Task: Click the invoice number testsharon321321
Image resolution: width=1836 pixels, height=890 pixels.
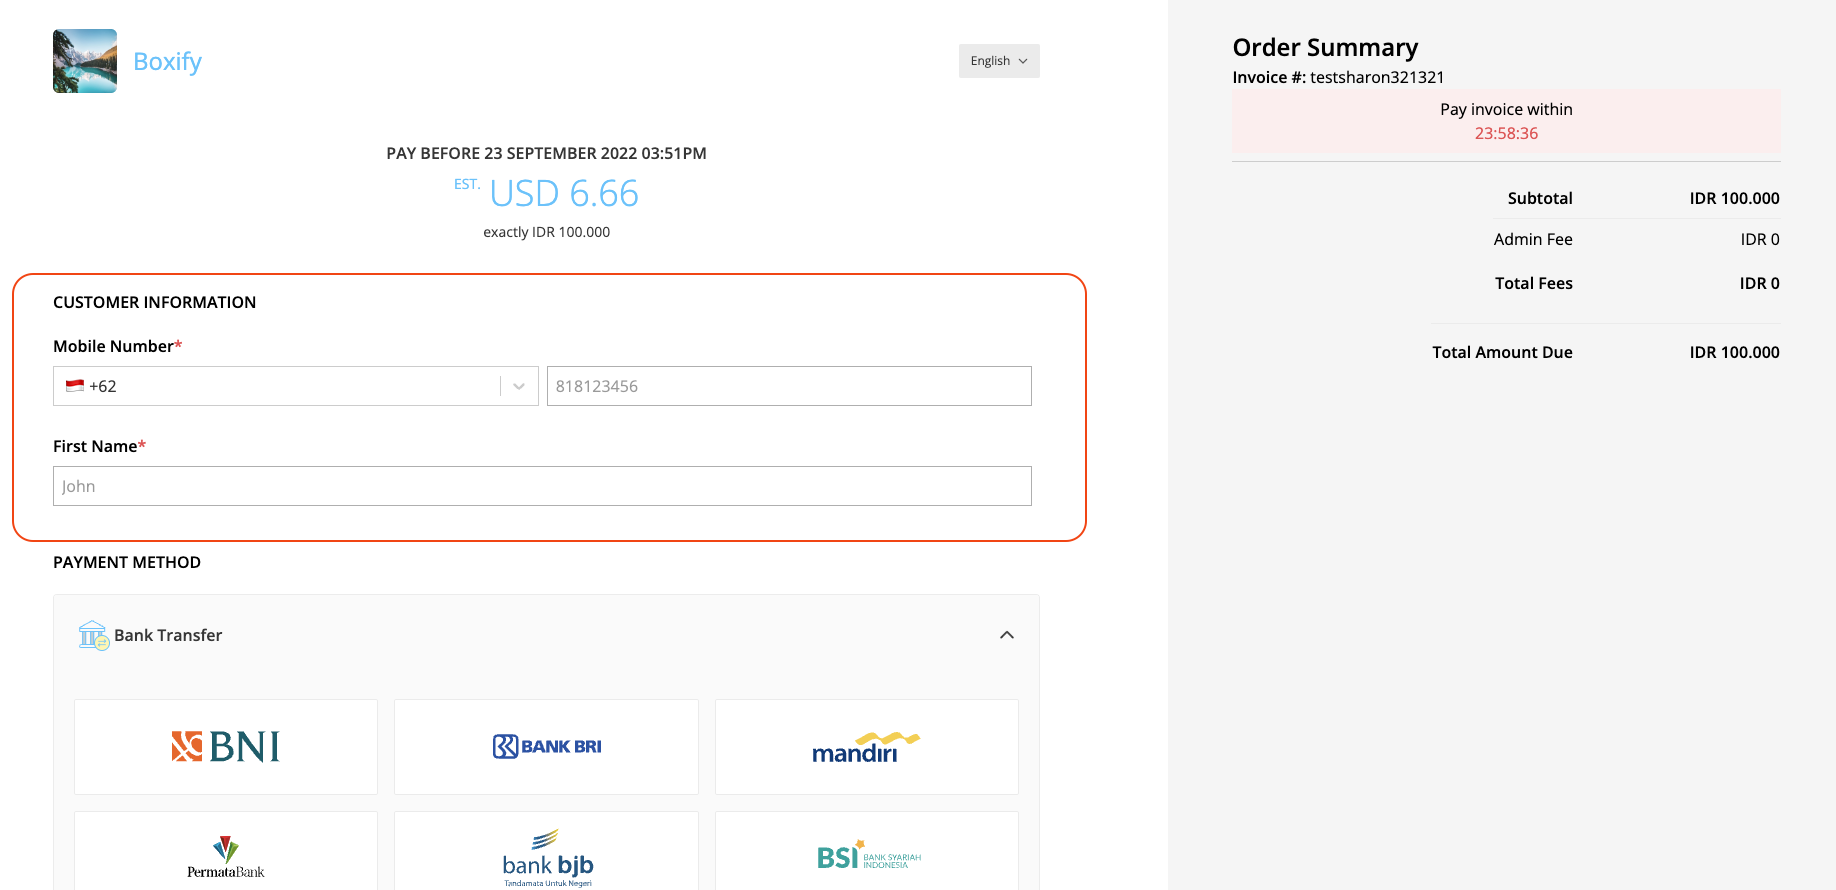Action: (x=1377, y=77)
